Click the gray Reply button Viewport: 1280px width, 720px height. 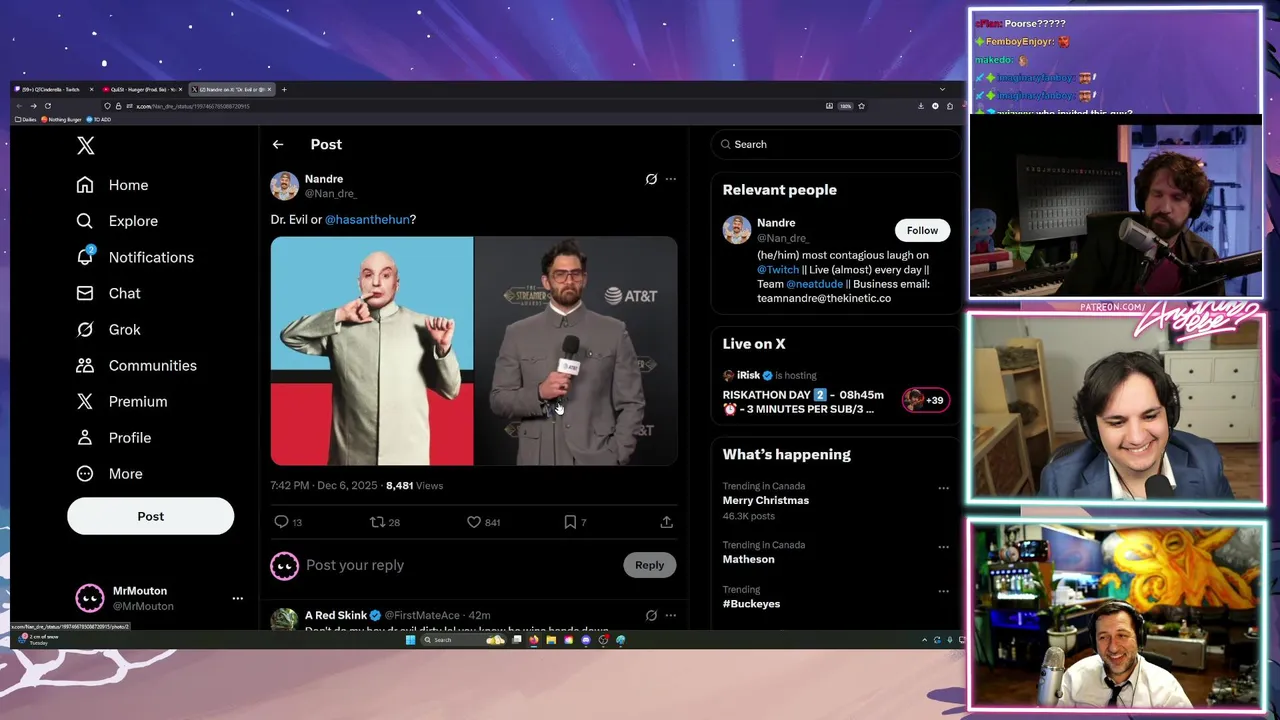(x=649, y=565)
